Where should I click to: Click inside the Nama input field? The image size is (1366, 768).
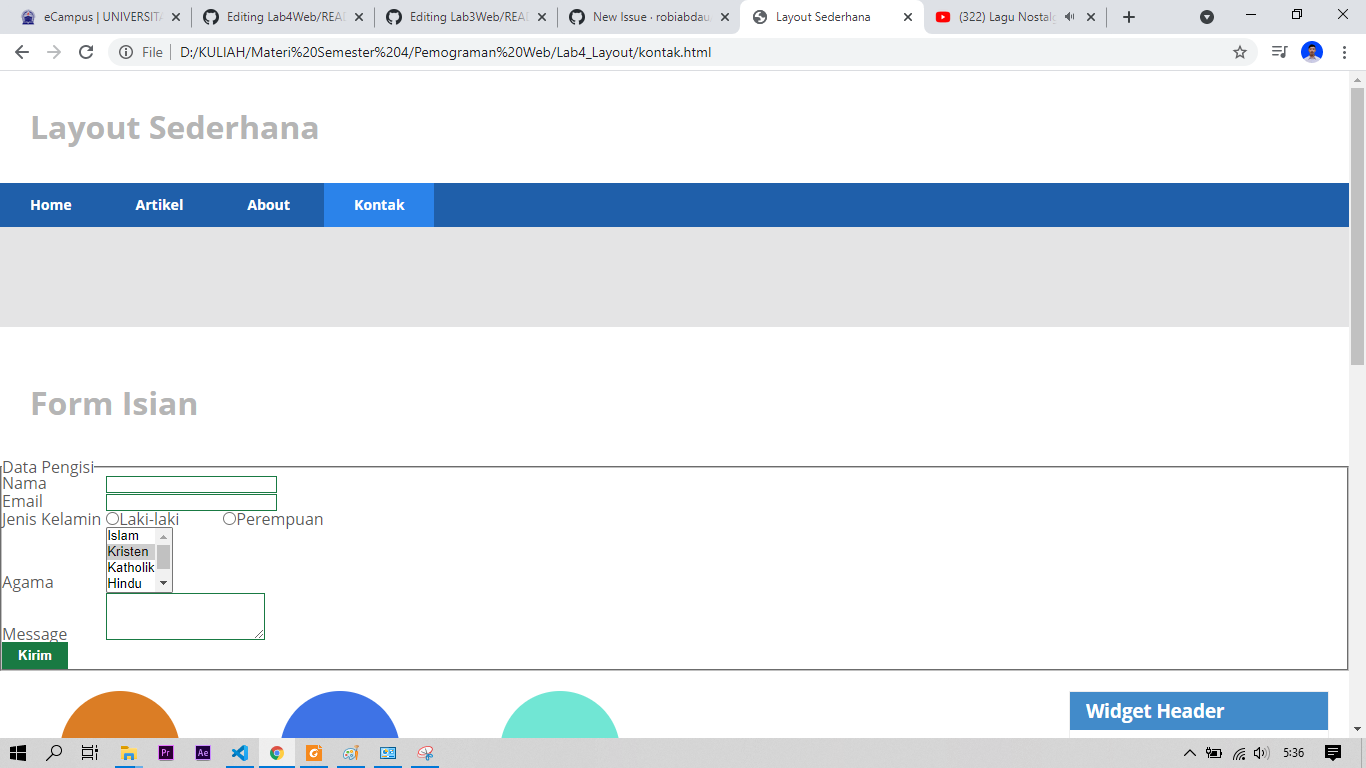[x=190, y=484]
